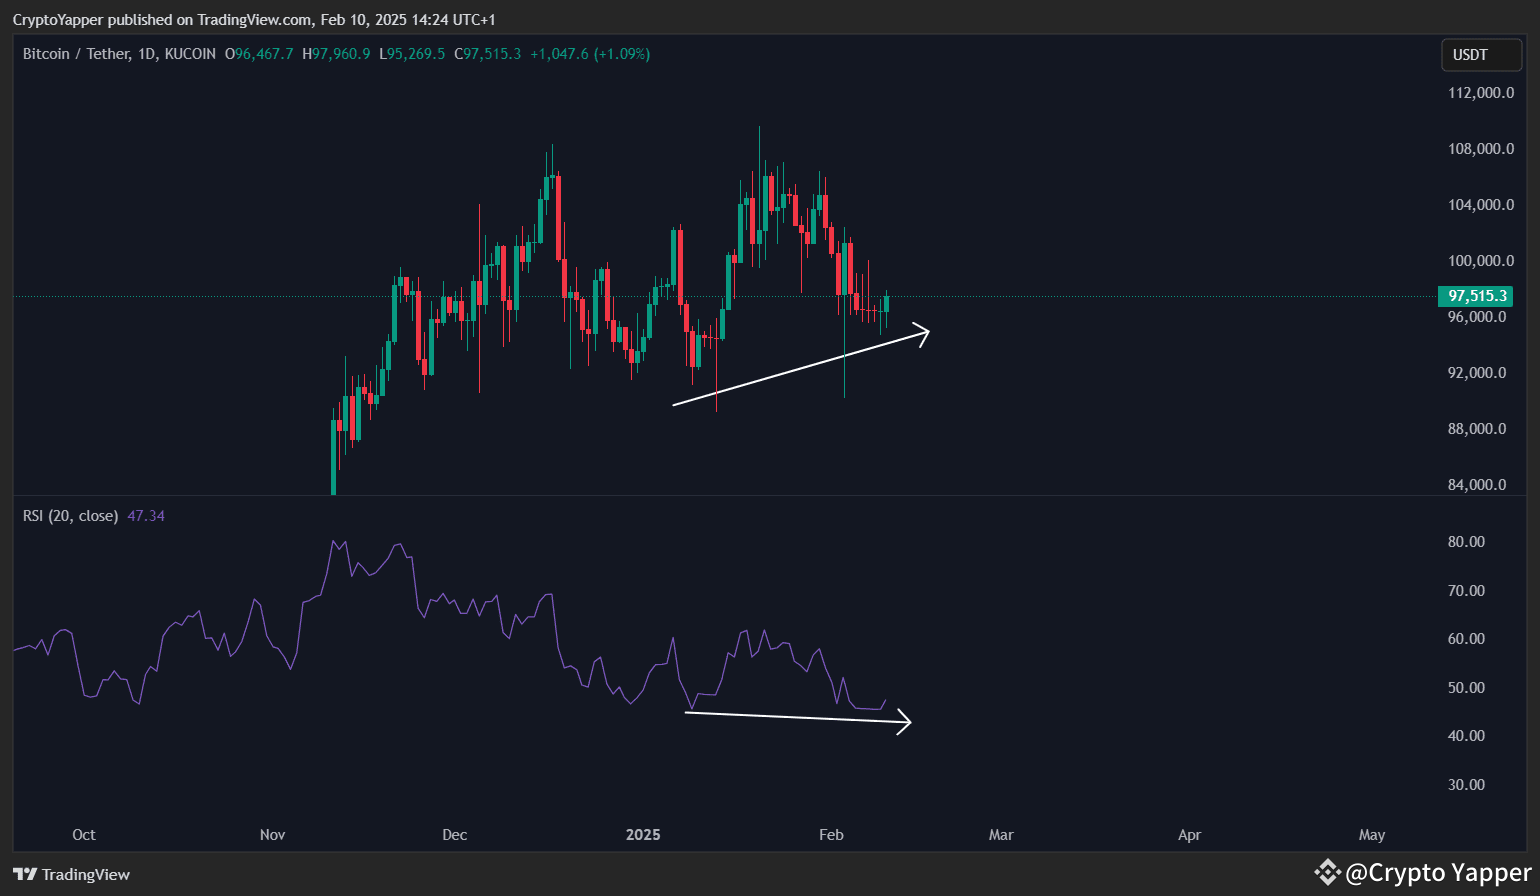
Task: Select the USDT currency button
Action: 1480,55
